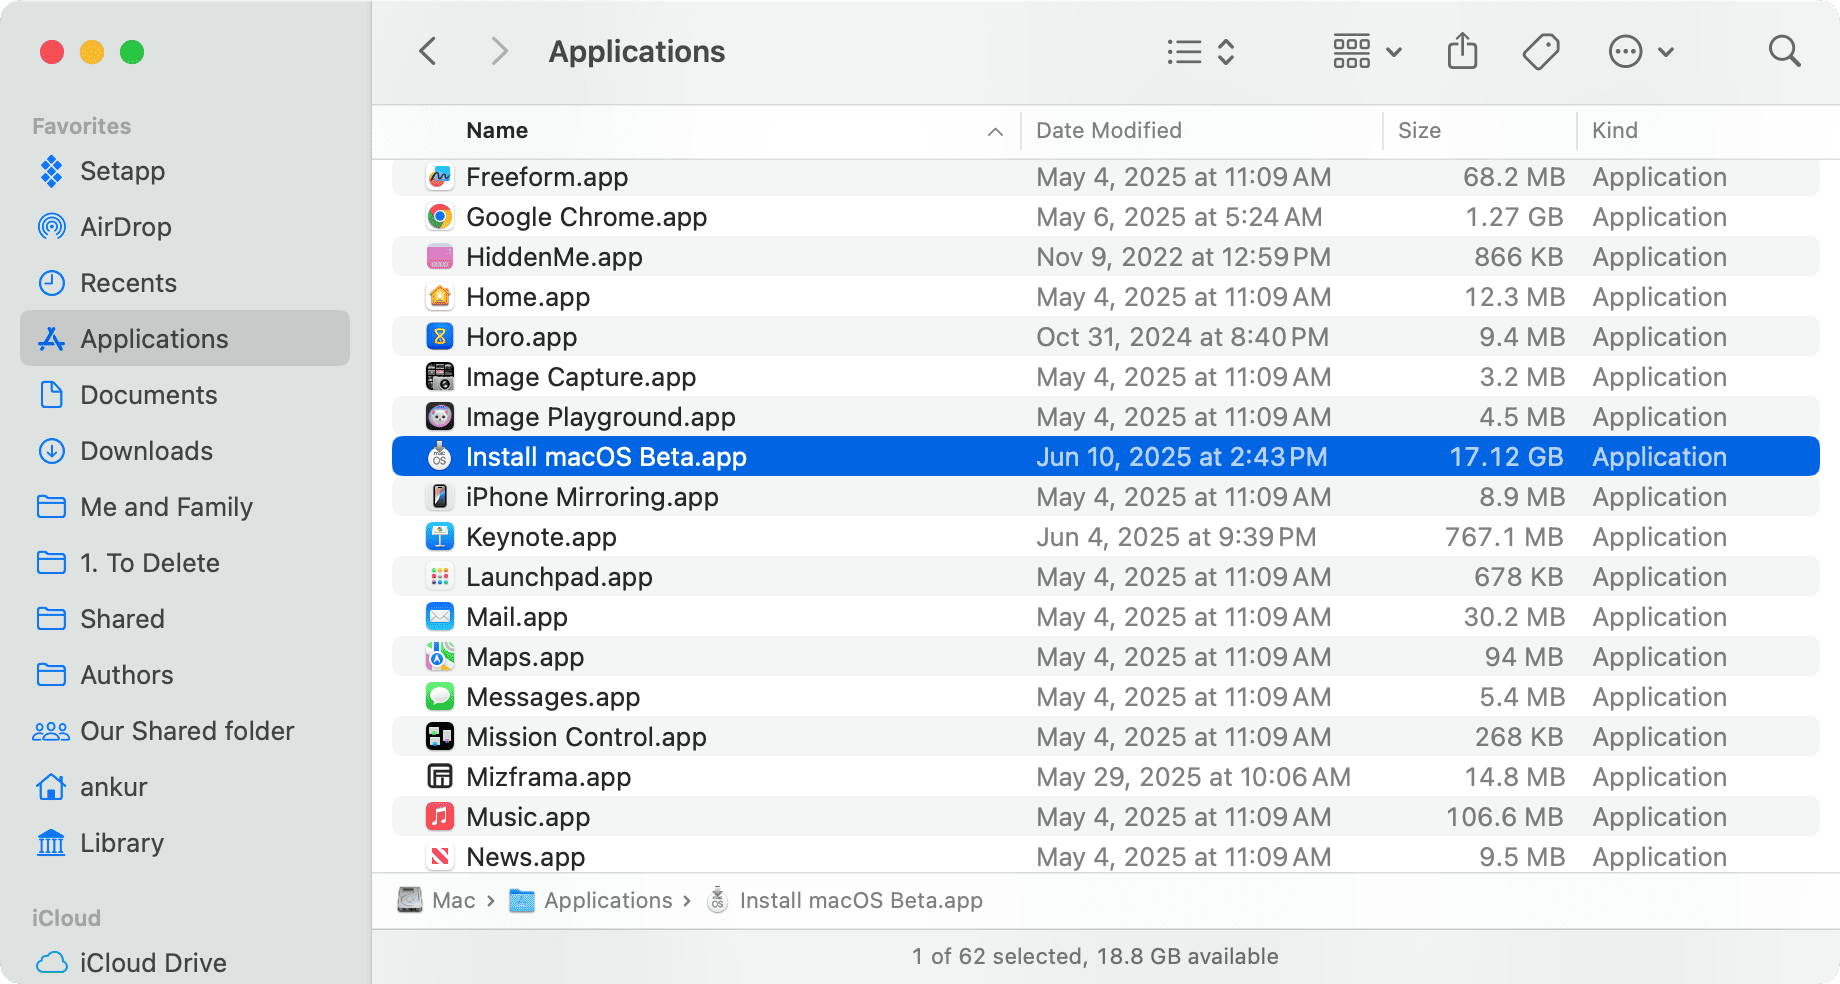Click the Maps.app icon
The image size is (1840, 984).
click(440, 657)
